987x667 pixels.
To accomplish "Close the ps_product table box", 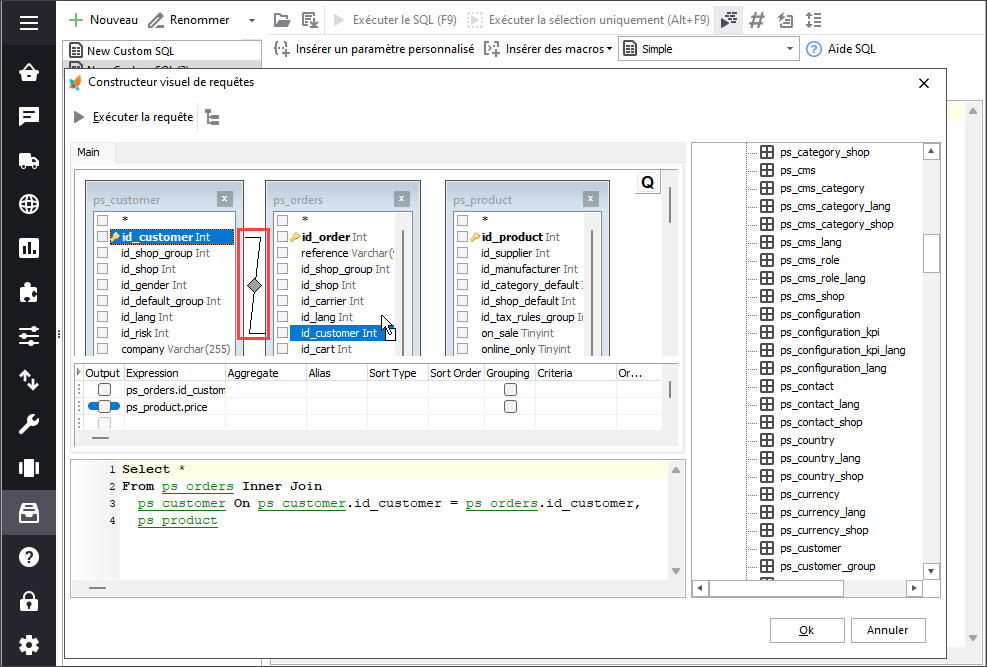I will (x=590, y=199).
